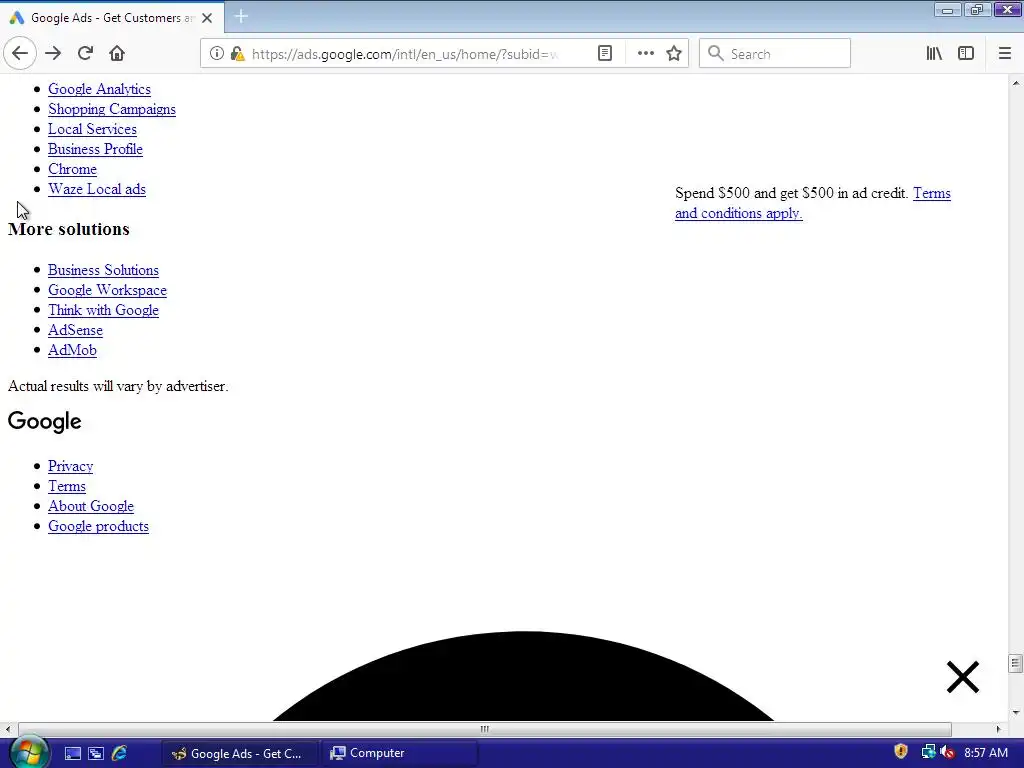This screenshot has width=1024, height=768.
Task: Toggle reader view icon
Action: tap(605, 54)
